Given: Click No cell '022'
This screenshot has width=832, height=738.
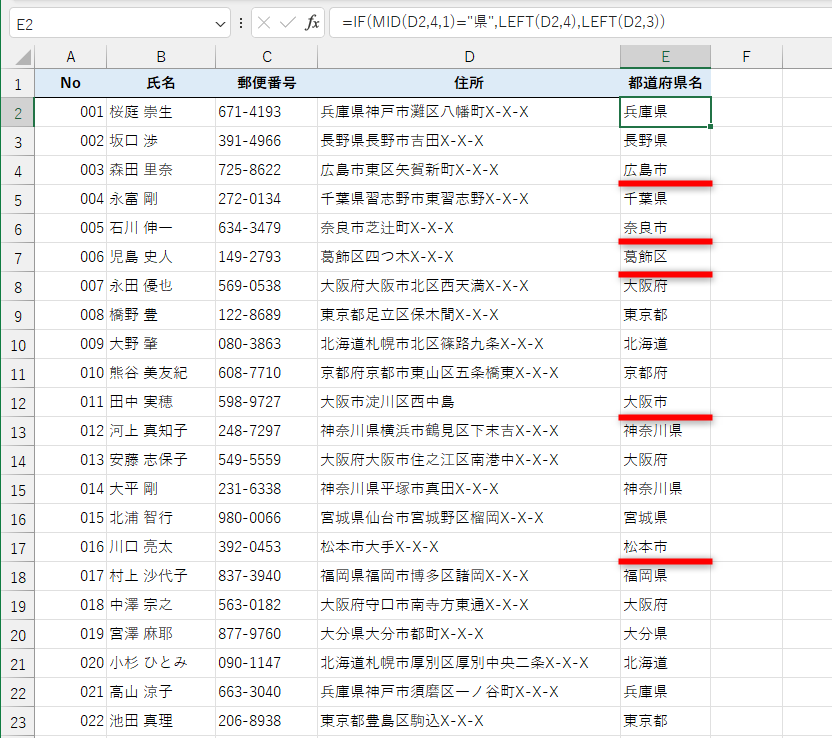Looking at the screenshot, I should (71, 721).
